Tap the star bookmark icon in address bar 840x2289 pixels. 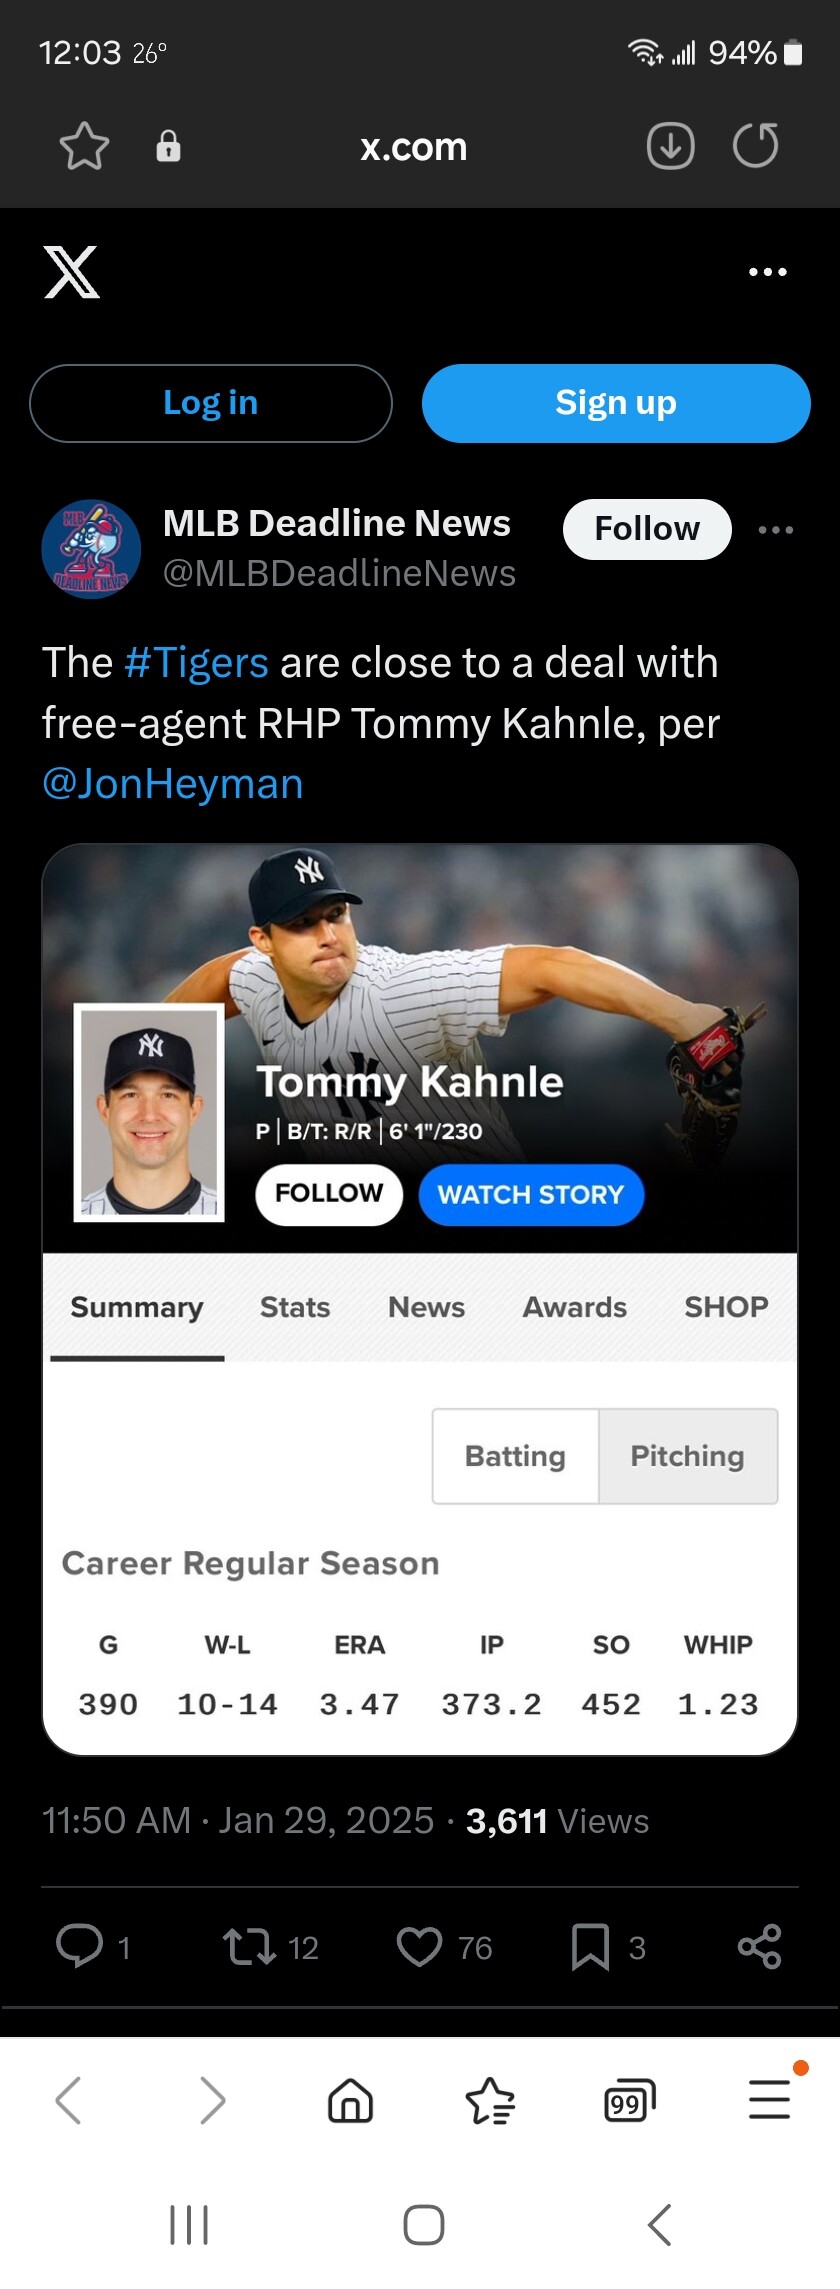pyautogui.click(x=84, y=147)
